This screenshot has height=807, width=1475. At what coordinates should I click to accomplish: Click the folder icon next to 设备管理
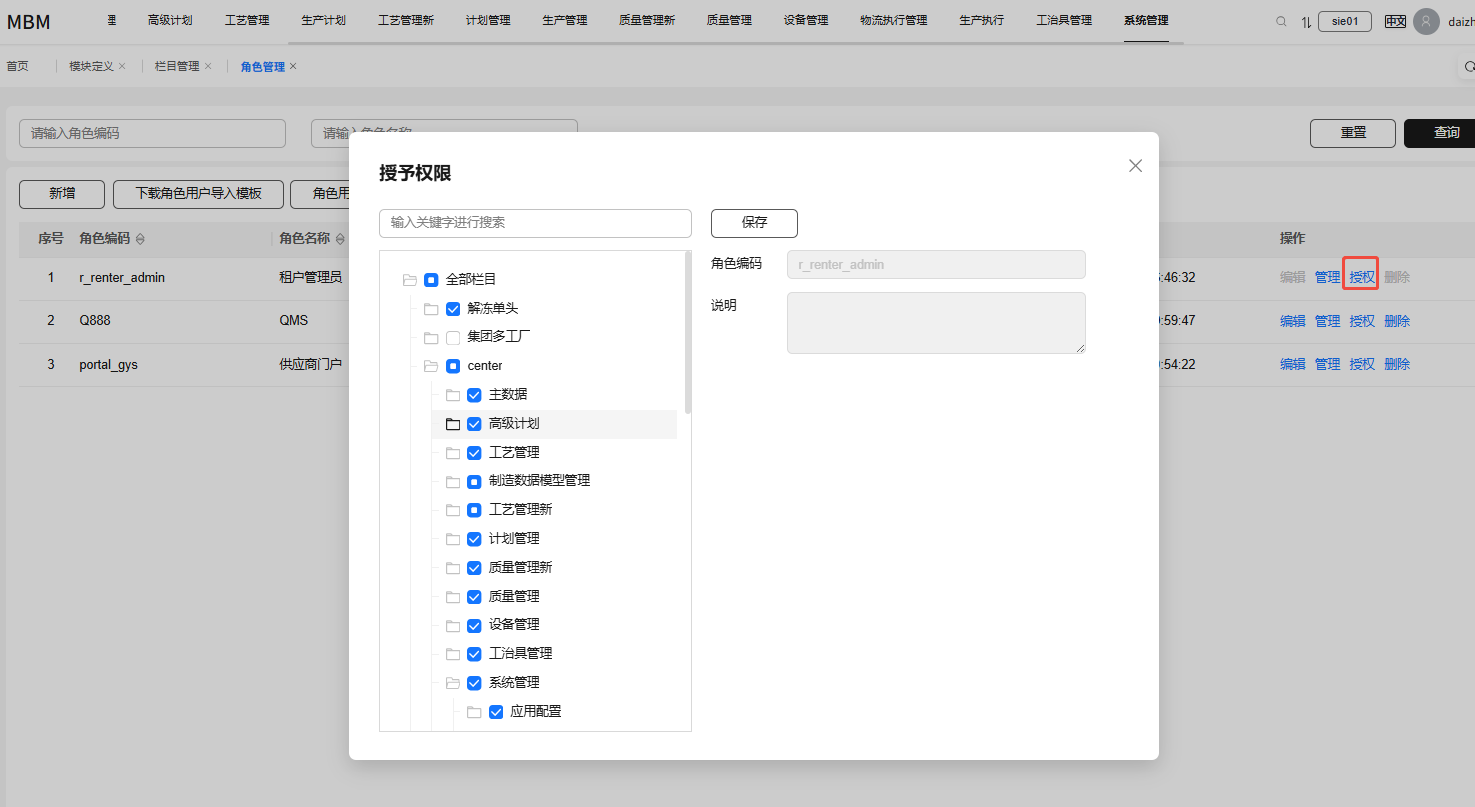pos(453,625)
